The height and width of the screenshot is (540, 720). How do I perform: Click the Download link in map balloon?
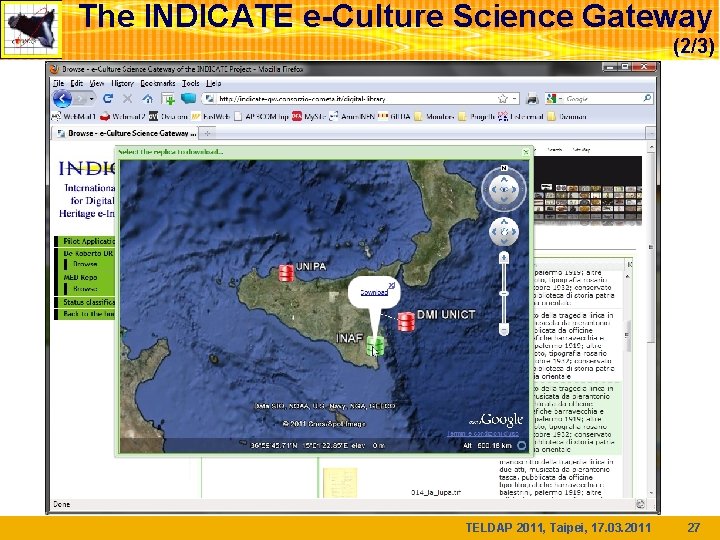374,292
